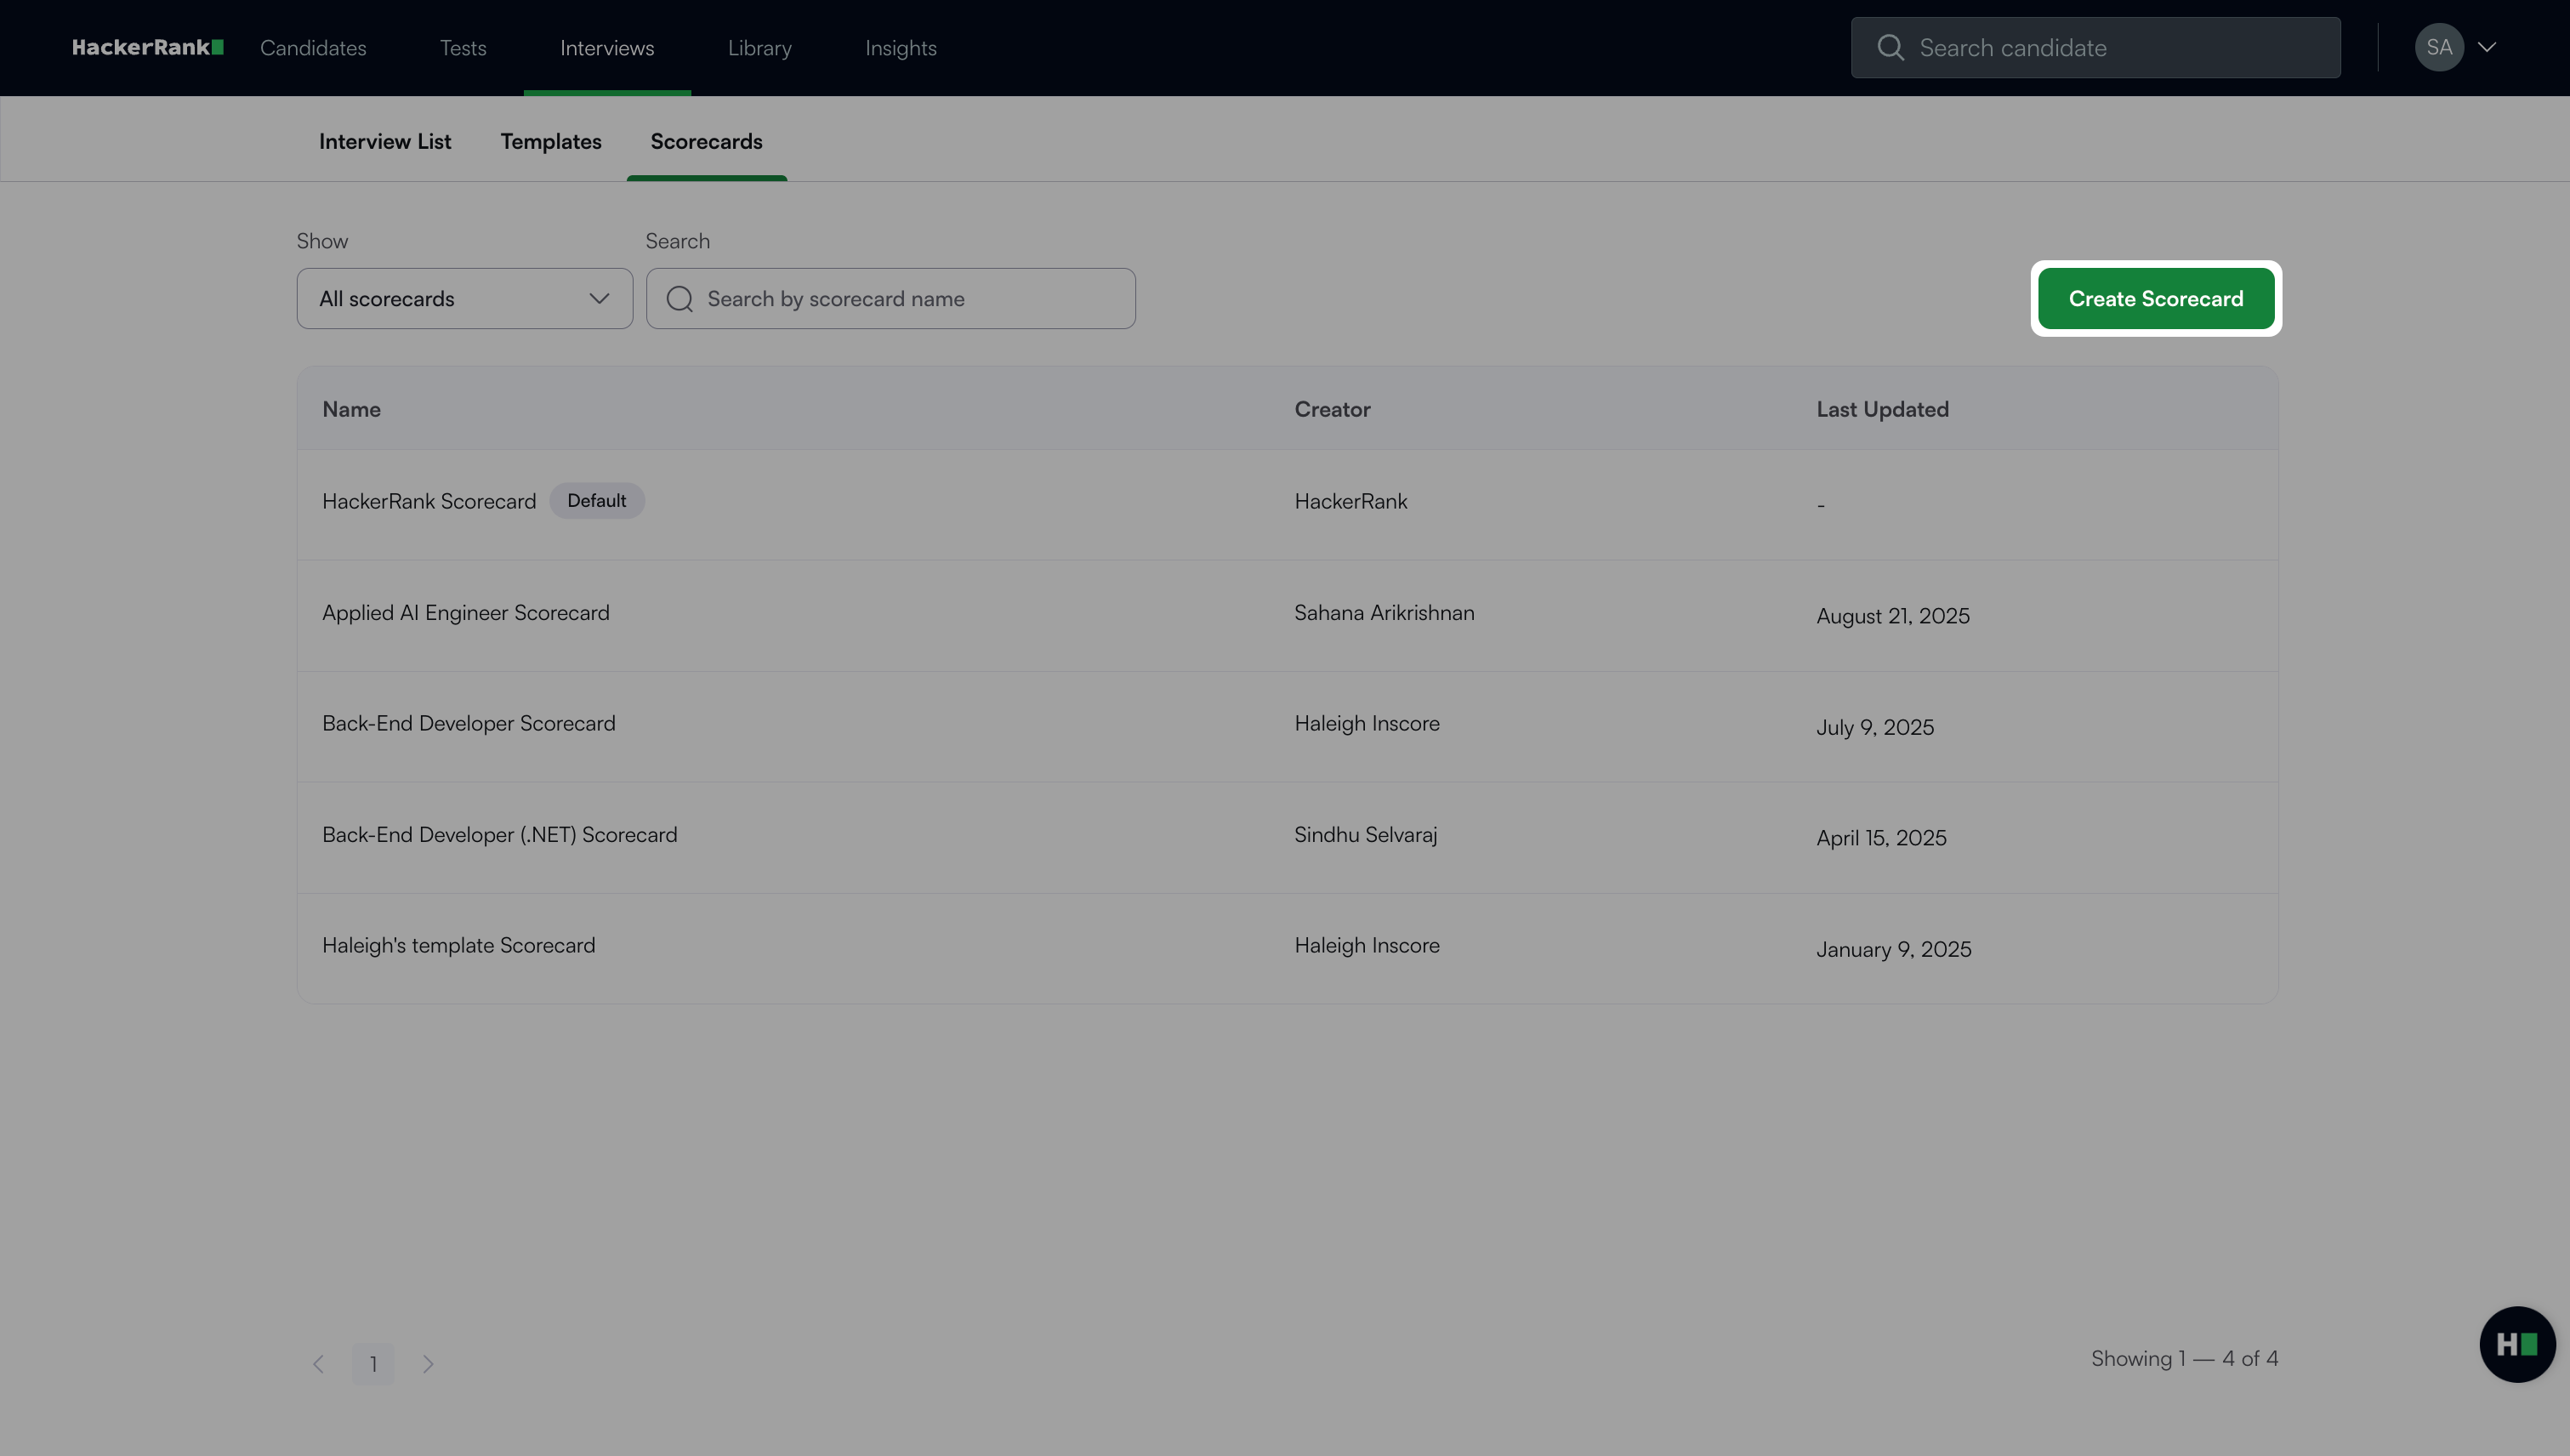This screenshot has width=2570, height=1456.
Task: Click the Search candidate field
Action: [x=2120, y=48]
